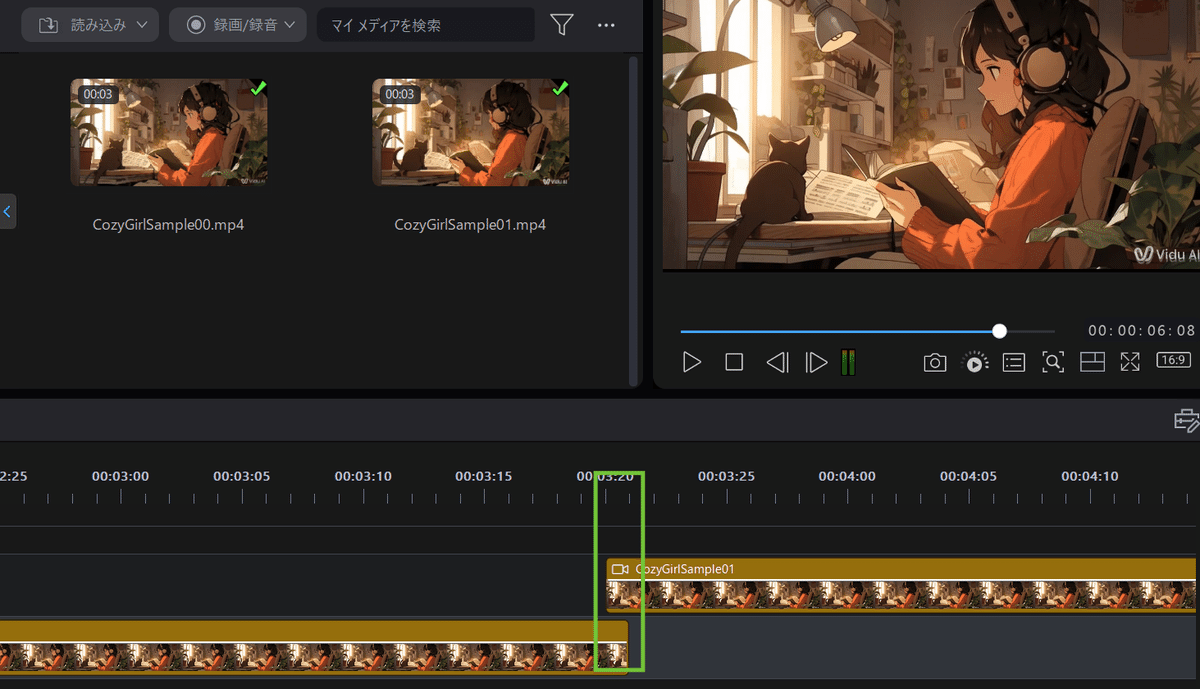
Task: Click the マイ メディアを検索 search field
Action: click(427, 25)
